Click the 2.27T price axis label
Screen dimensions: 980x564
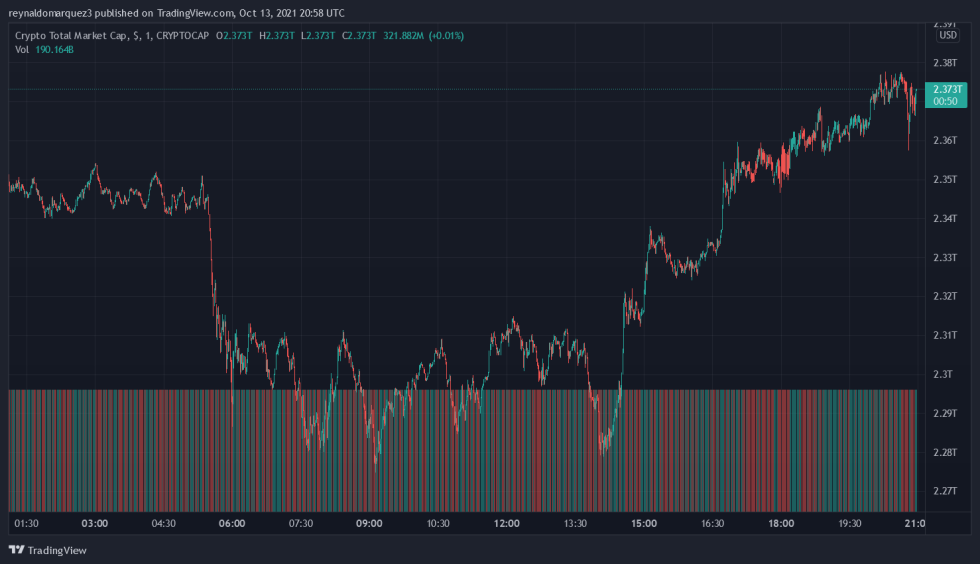coord(945,491)
